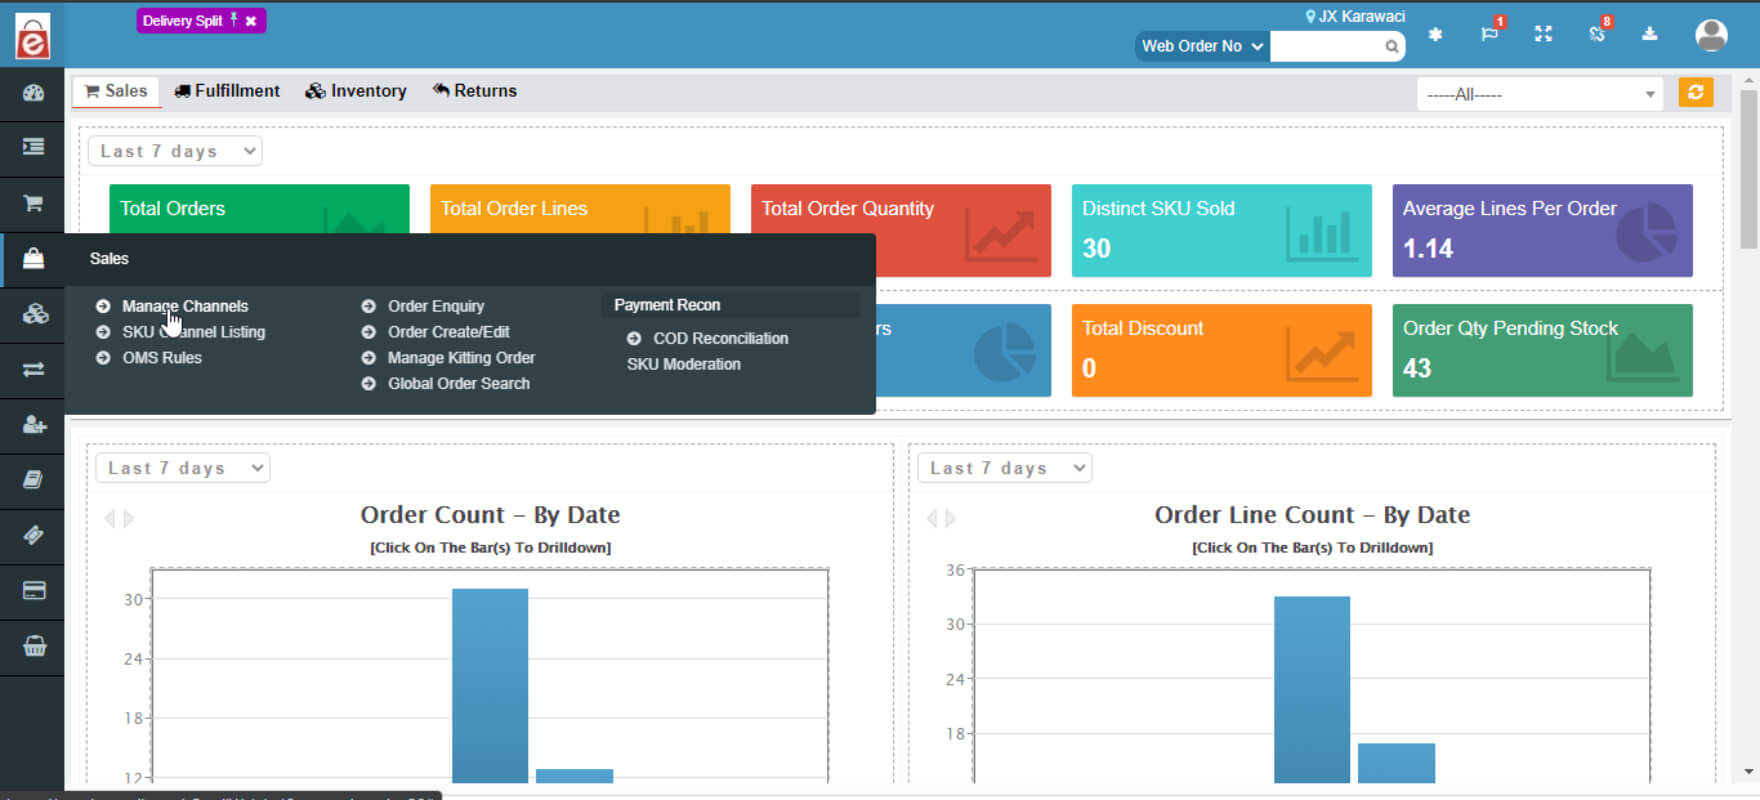Image resolution: width=1760 pixels, height=800 pixels.
Task: Open SKU Moderation menu item
Action: [x=684, y=365]
